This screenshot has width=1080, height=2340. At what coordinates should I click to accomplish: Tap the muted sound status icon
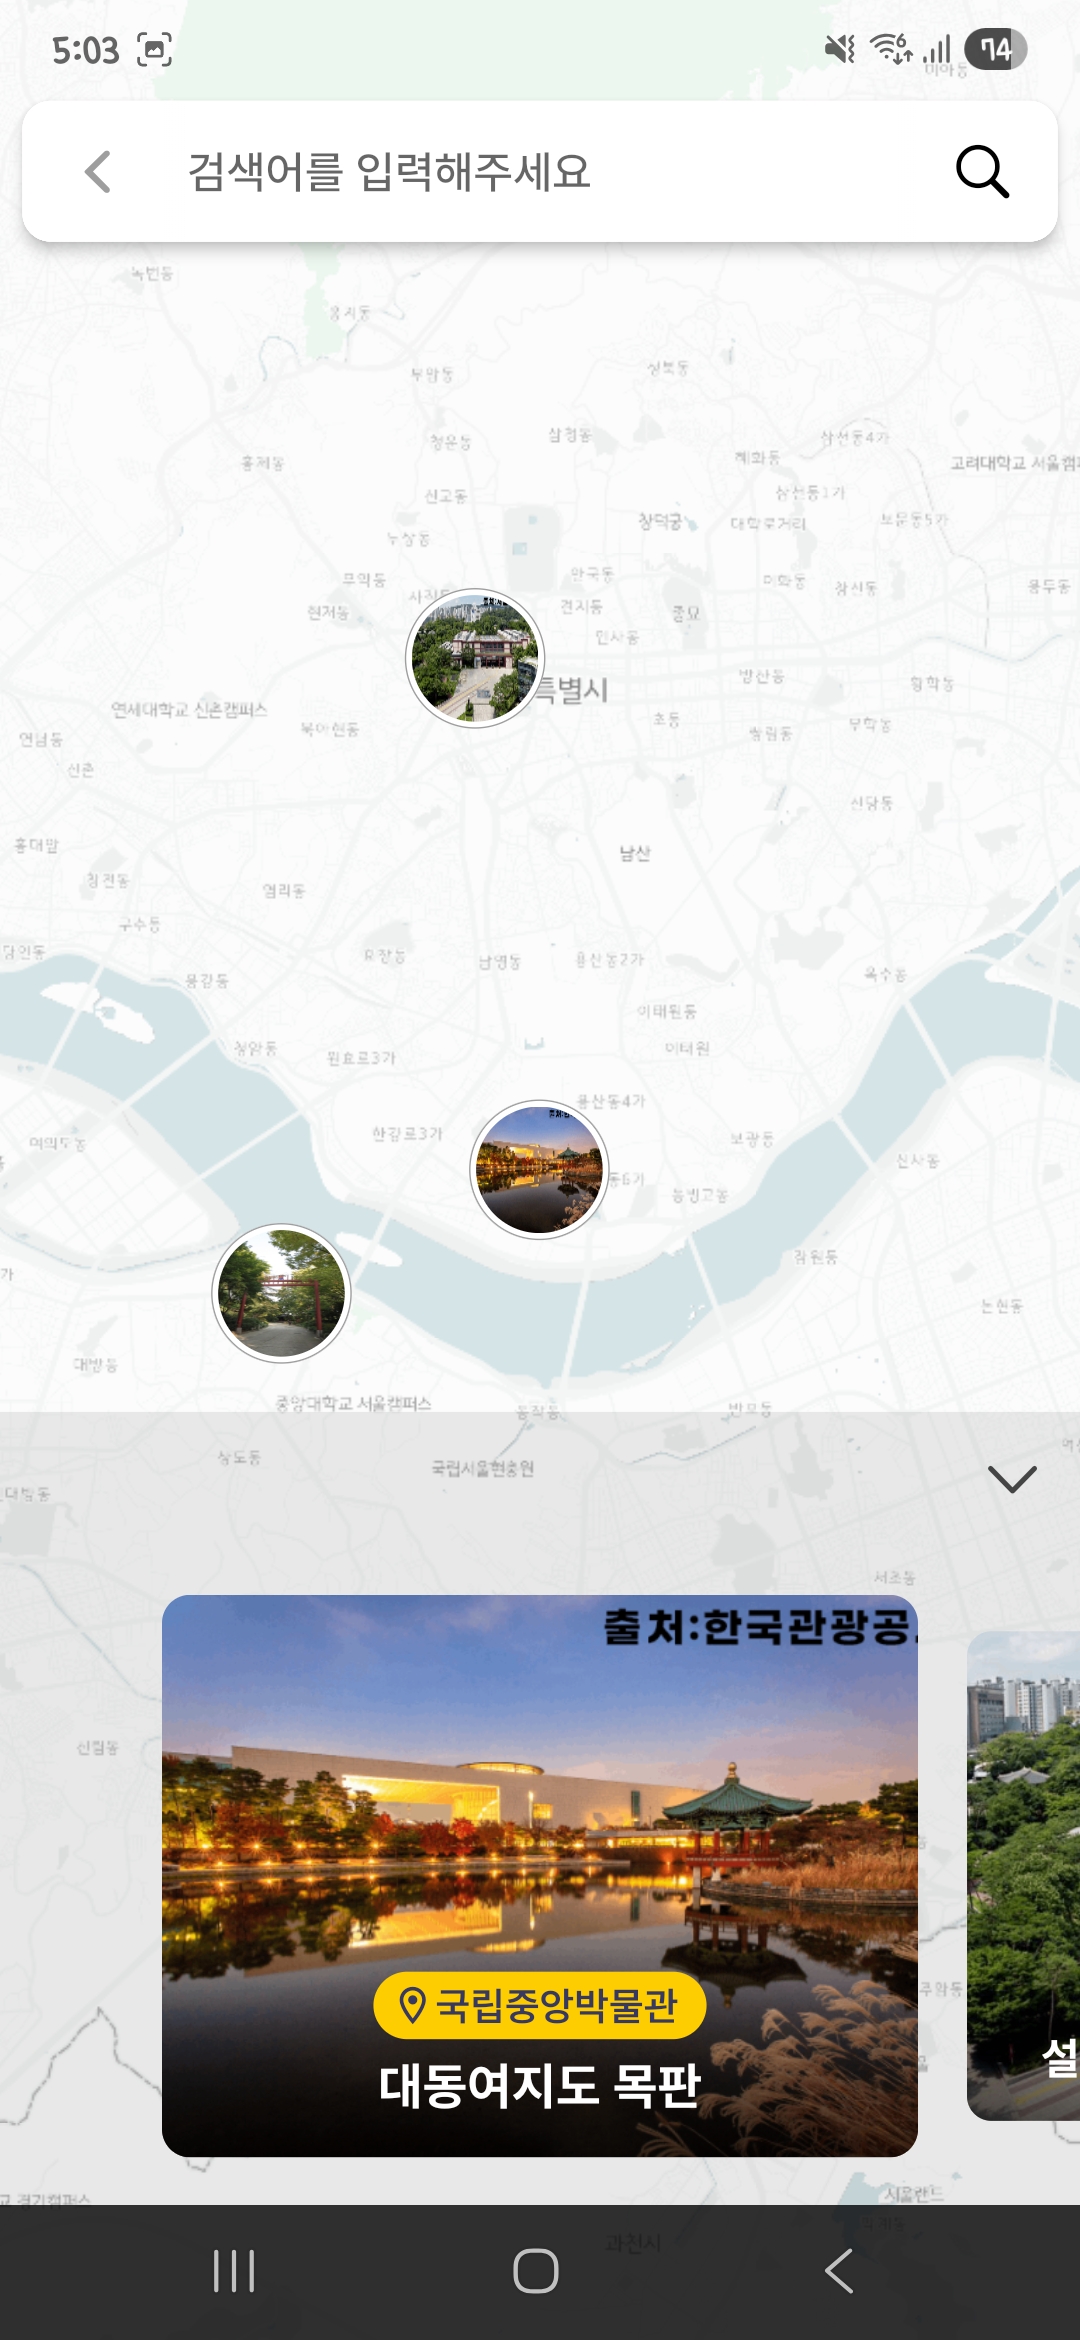tap(839, 48)
